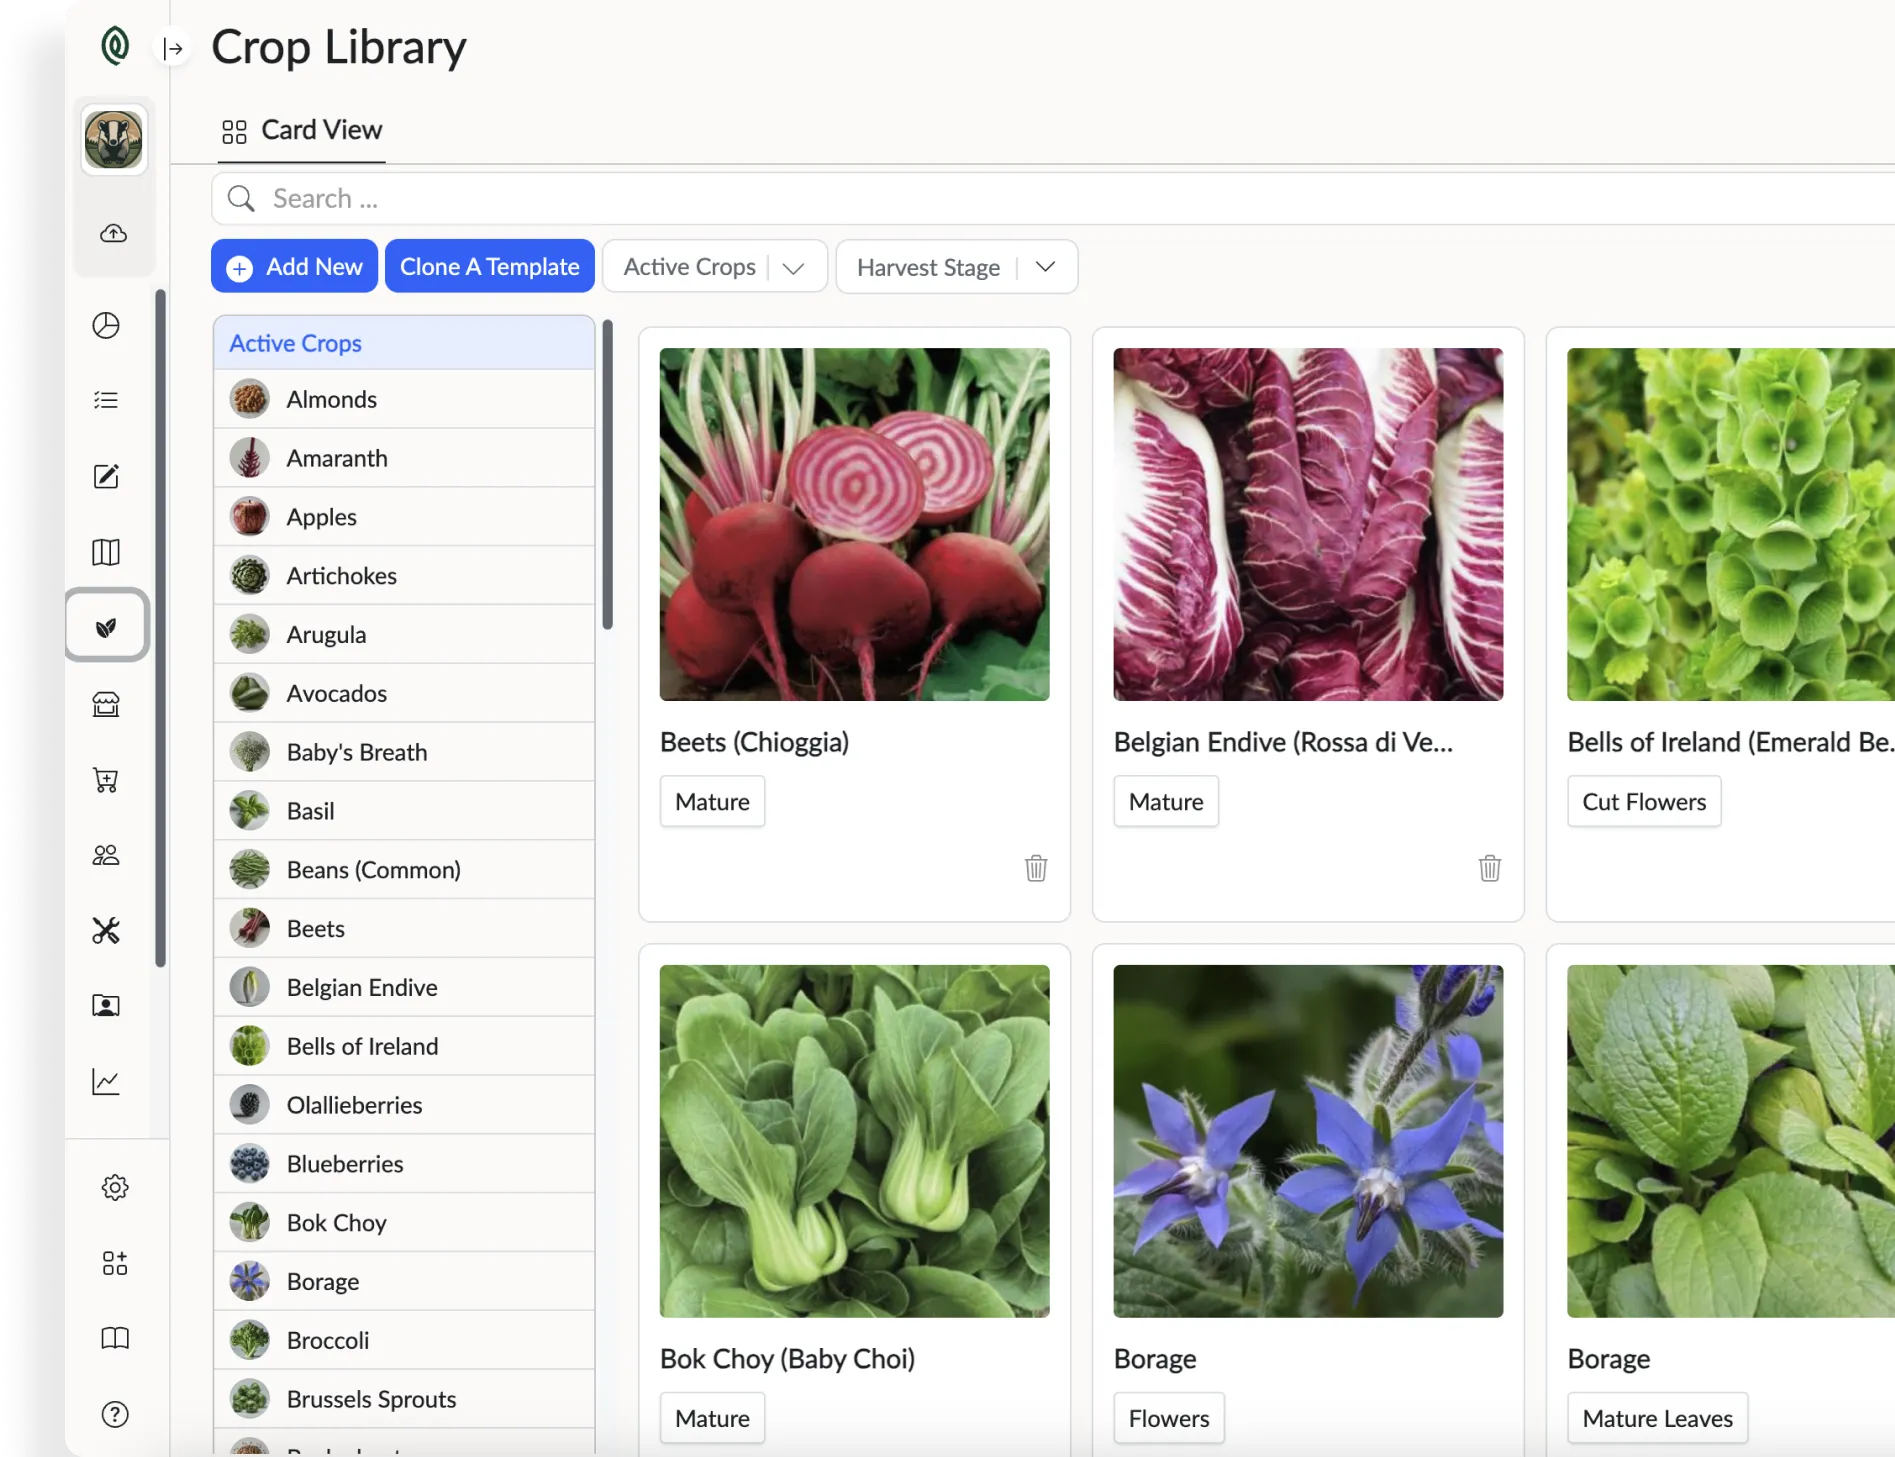Open the crops leaf icon in sidebar
The height and width of the screenshot is (1457, 1895).
tap(106, 627)
